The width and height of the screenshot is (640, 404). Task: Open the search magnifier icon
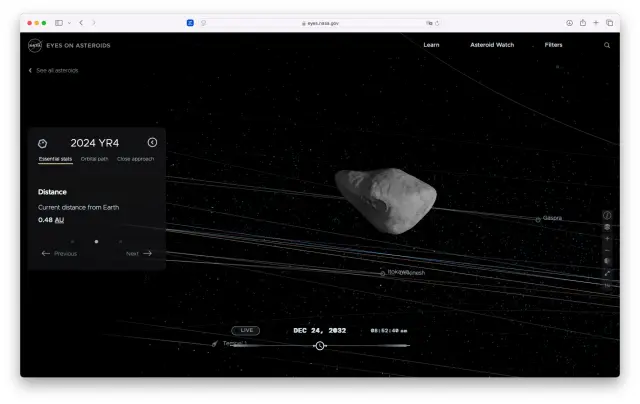coord(606,45)
